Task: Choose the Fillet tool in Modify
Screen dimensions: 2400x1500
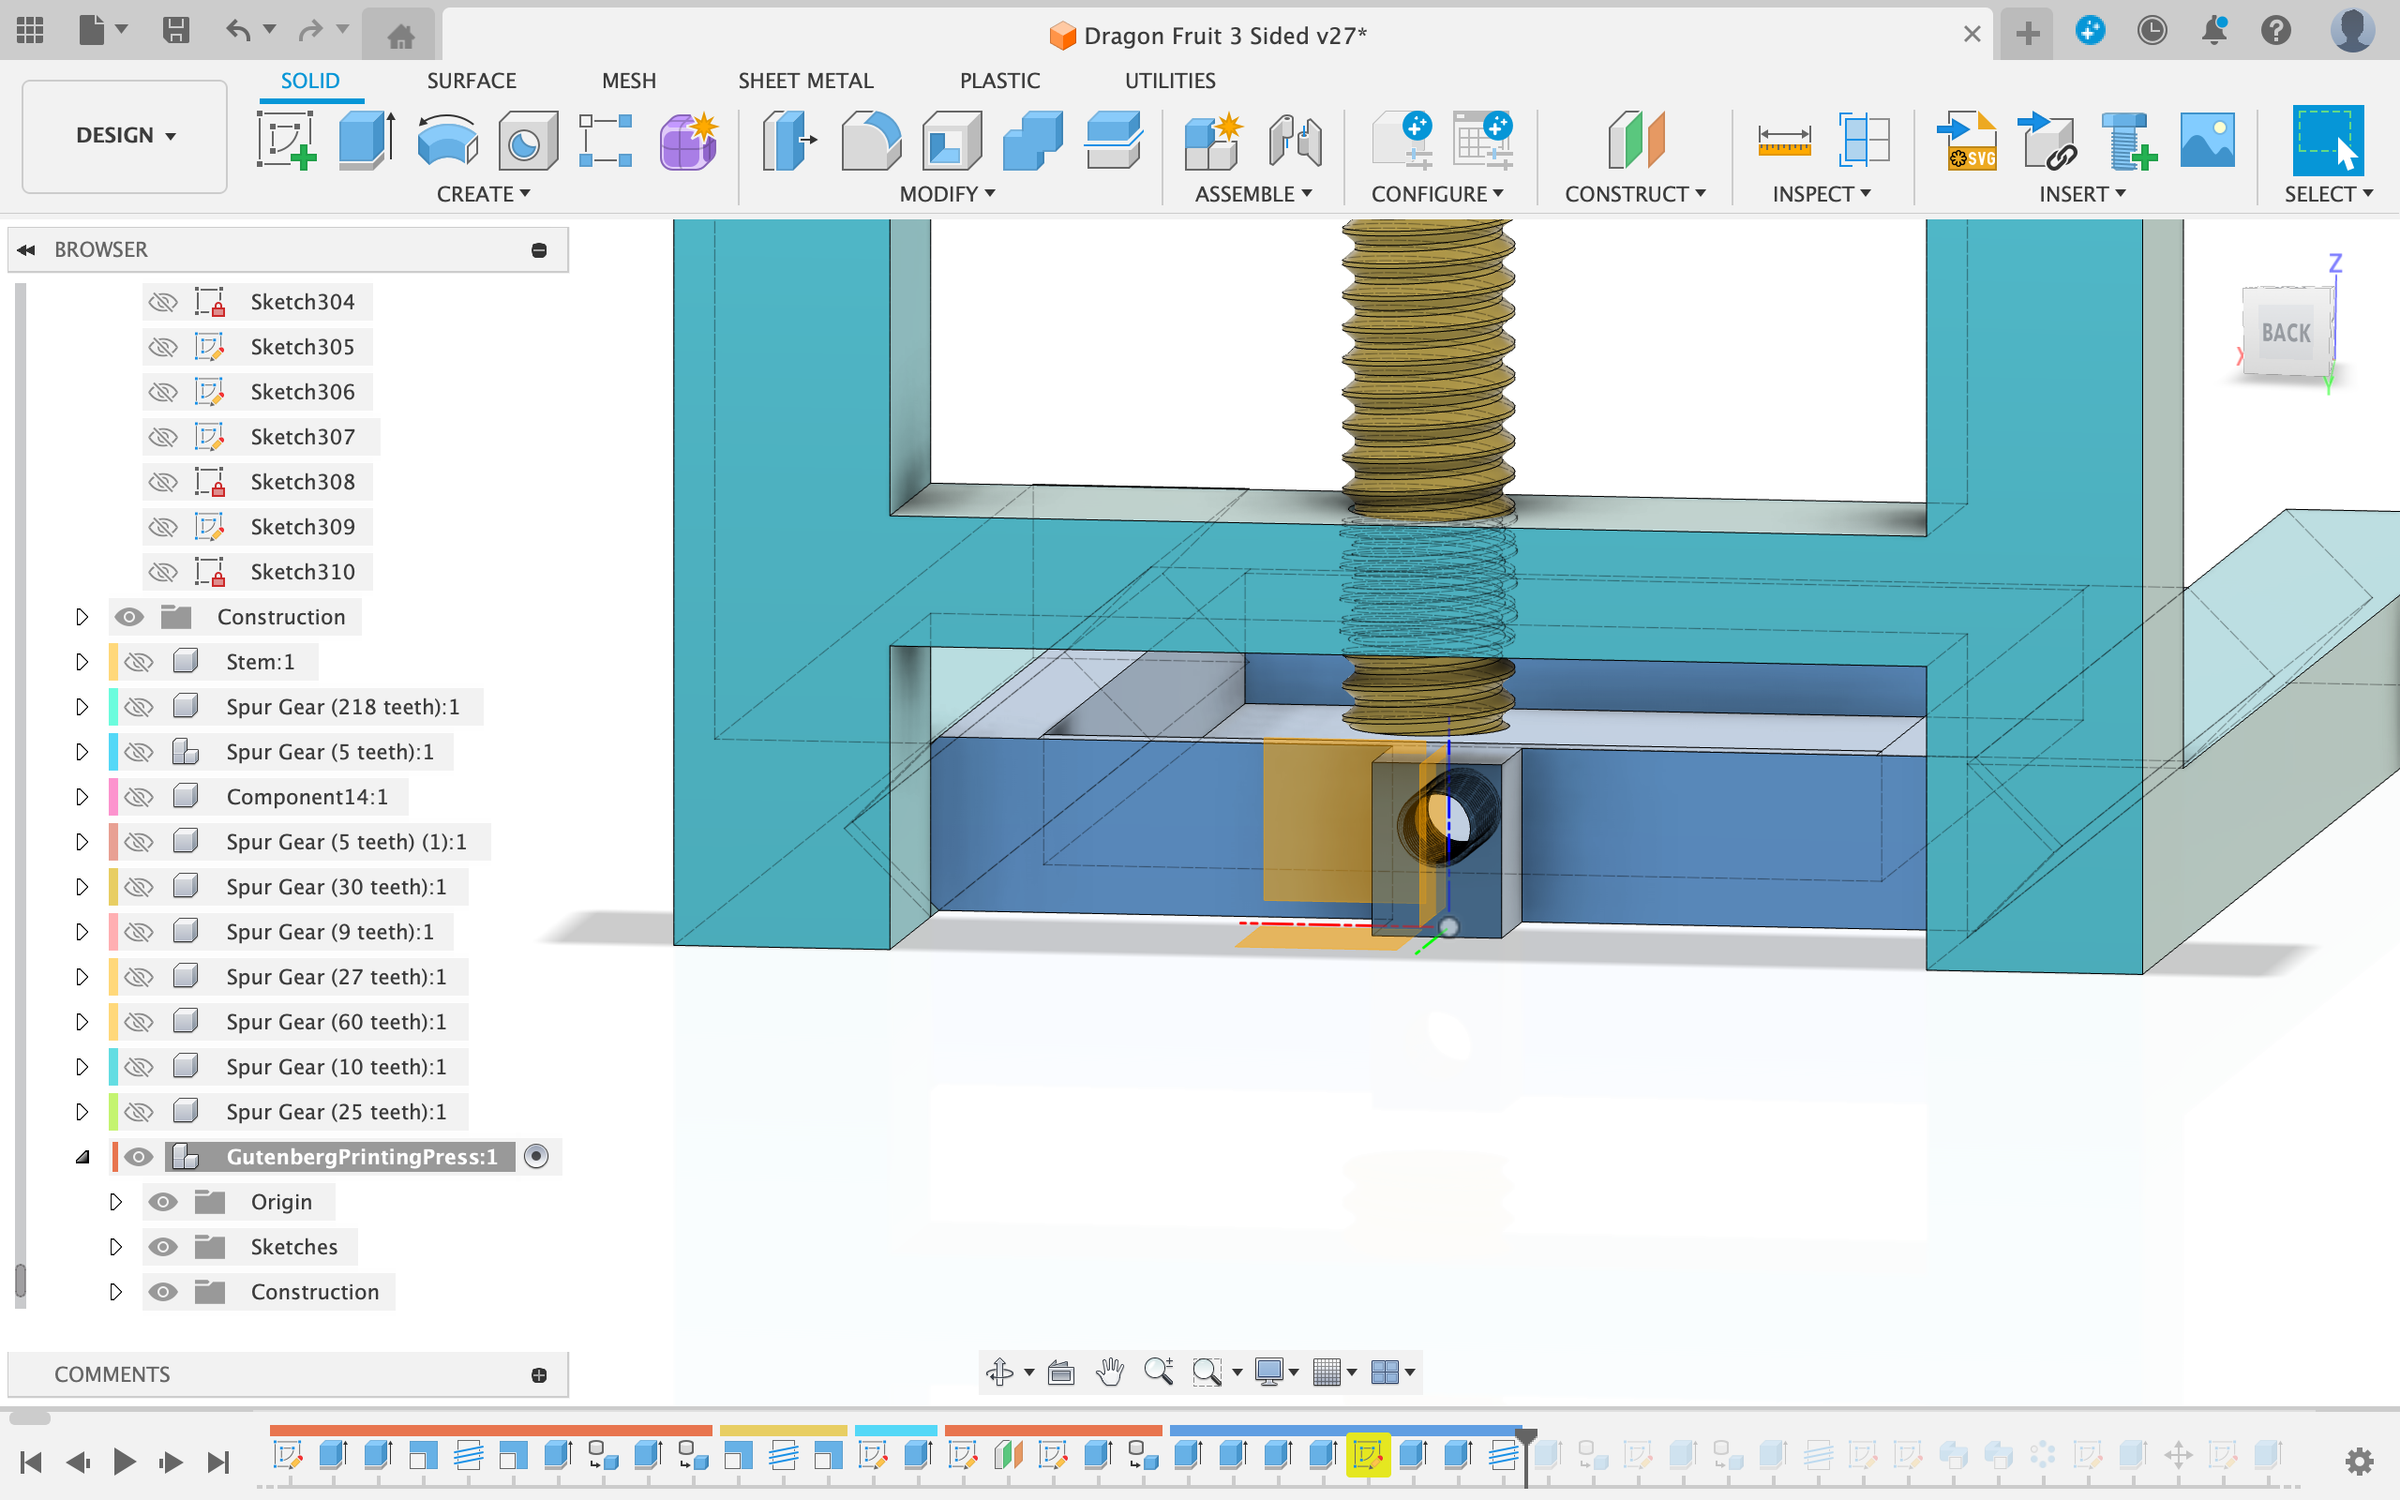Action: click(x=870, y=140)
